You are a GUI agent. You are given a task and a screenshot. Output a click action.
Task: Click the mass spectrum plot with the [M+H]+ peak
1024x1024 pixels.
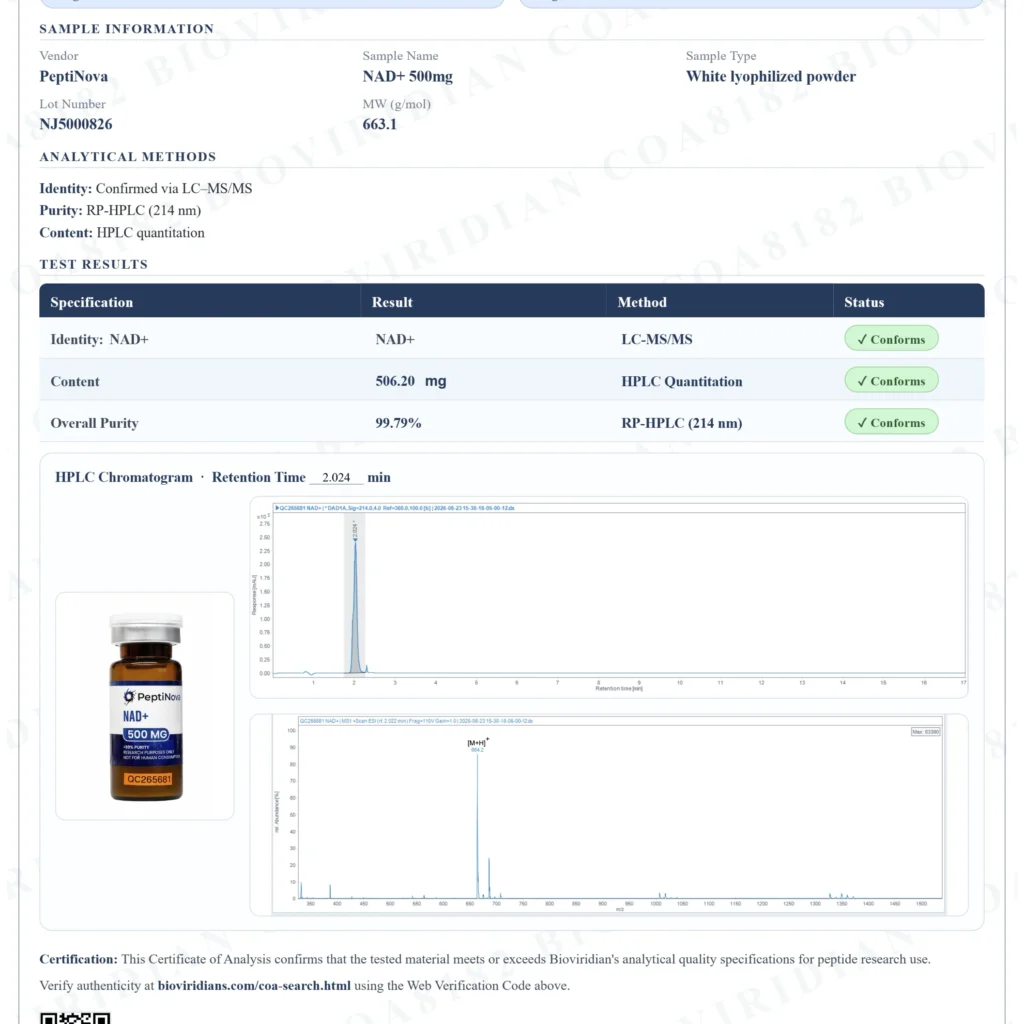pyautogui.click(x=609, y=814)
